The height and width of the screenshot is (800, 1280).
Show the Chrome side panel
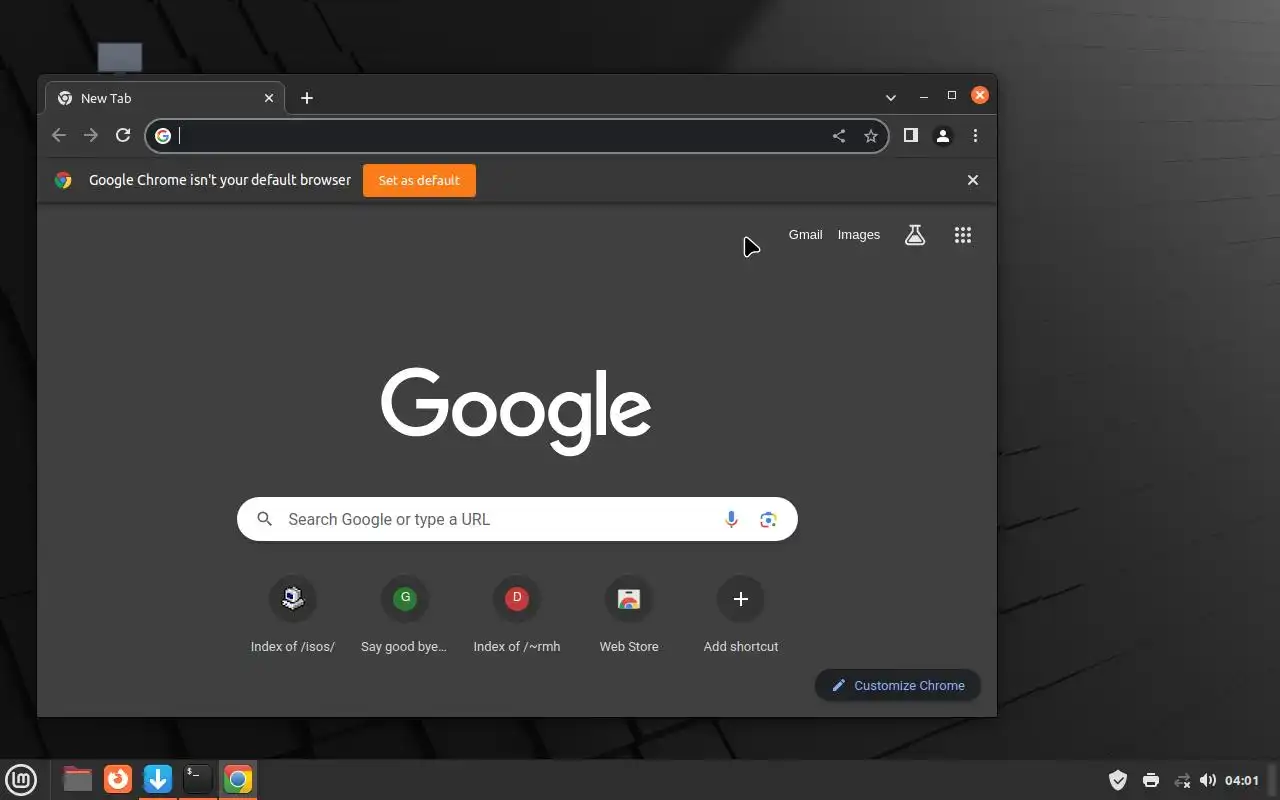pos(911,135)
